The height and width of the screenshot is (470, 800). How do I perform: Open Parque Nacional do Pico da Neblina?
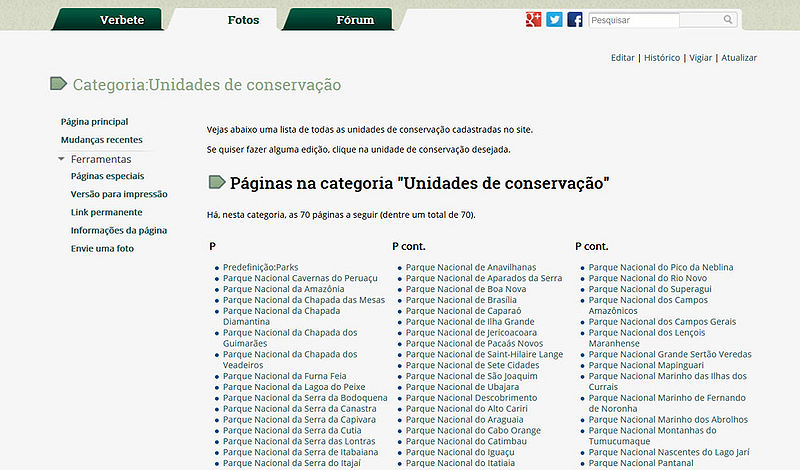pos(661,267)
